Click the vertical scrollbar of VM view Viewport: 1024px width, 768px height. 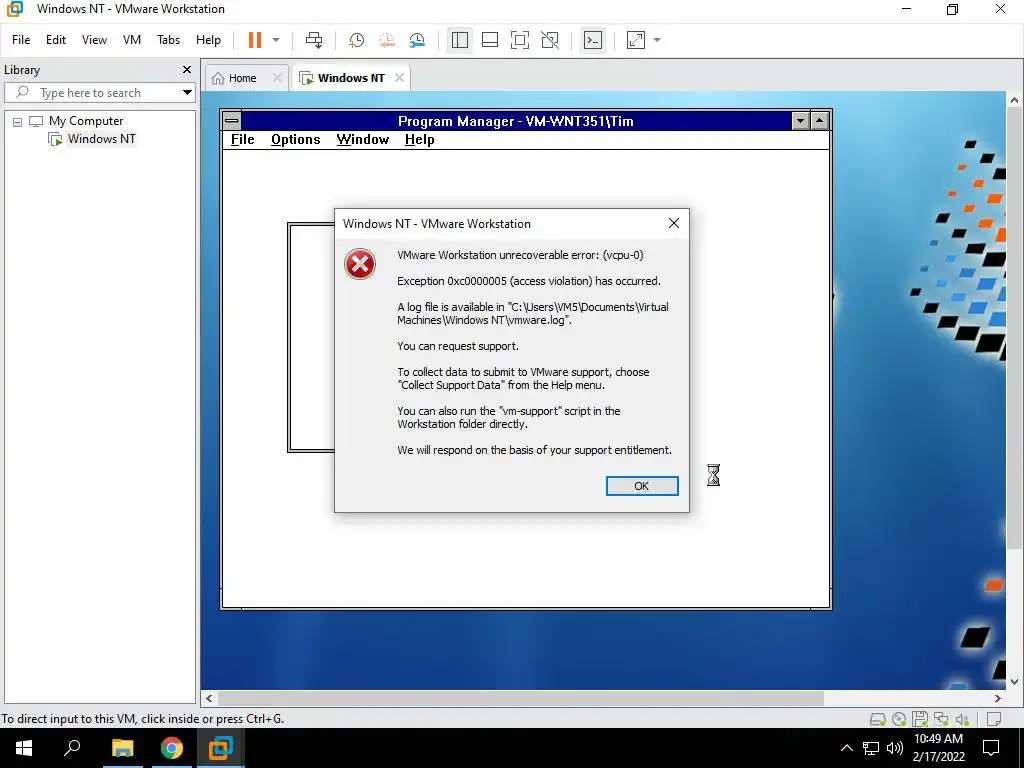[1014, 327]
